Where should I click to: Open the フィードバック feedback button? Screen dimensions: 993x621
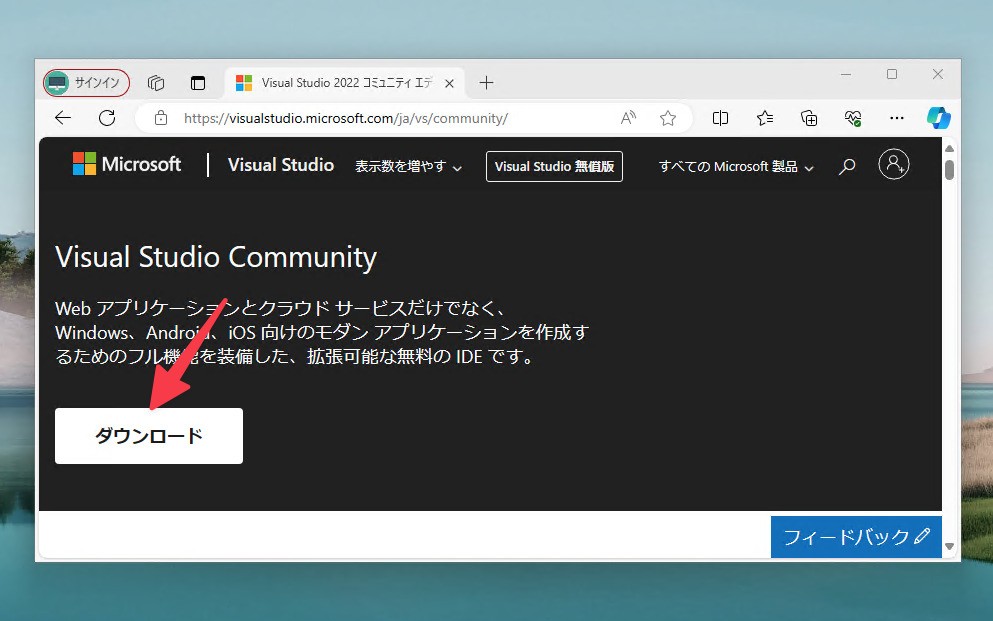coord(856,537)
